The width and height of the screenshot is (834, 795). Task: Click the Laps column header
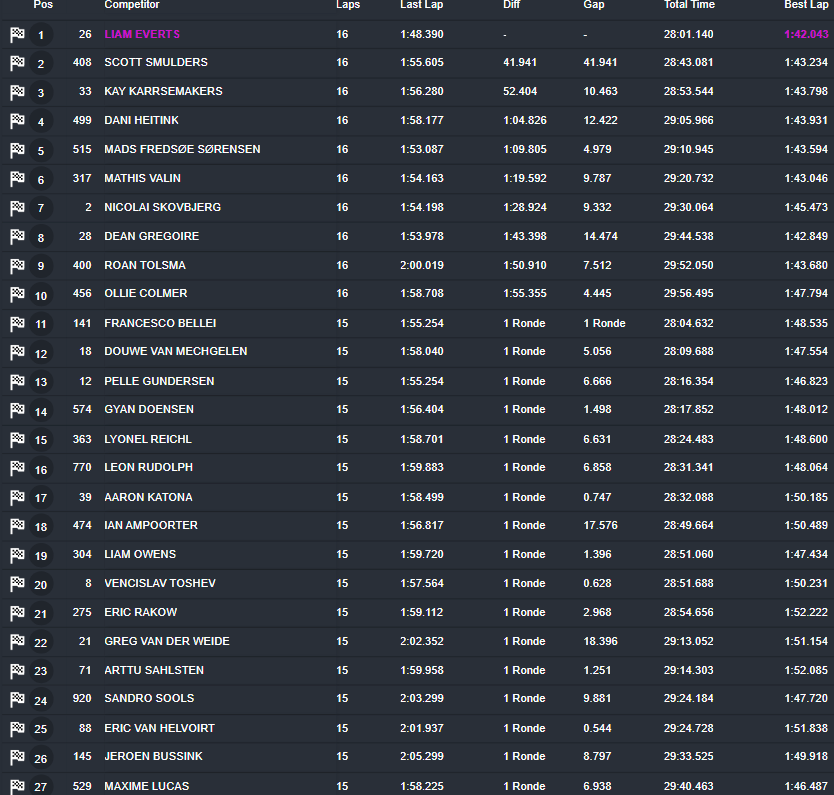348,5
